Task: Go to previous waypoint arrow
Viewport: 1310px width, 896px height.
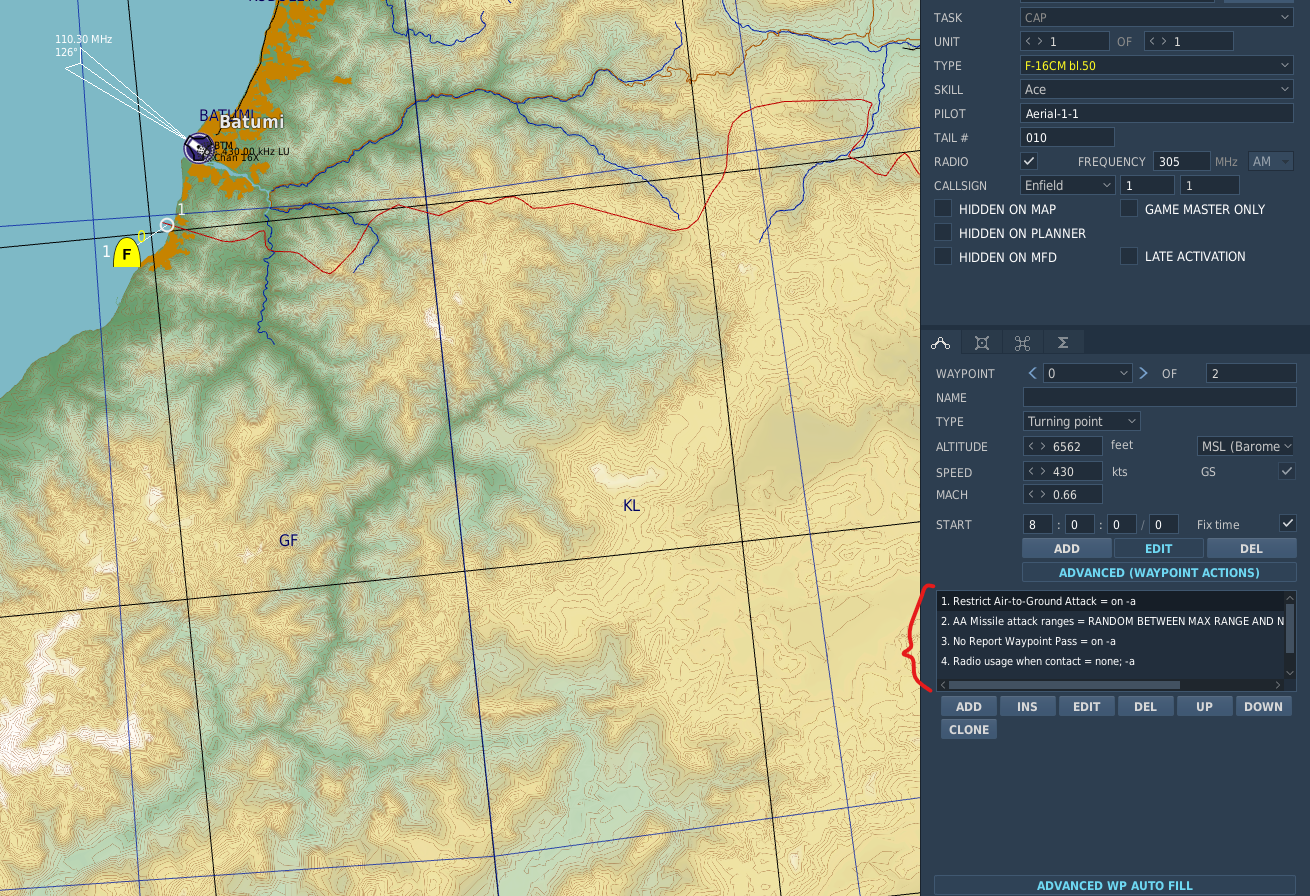Action: click(x=1034, y=373)
